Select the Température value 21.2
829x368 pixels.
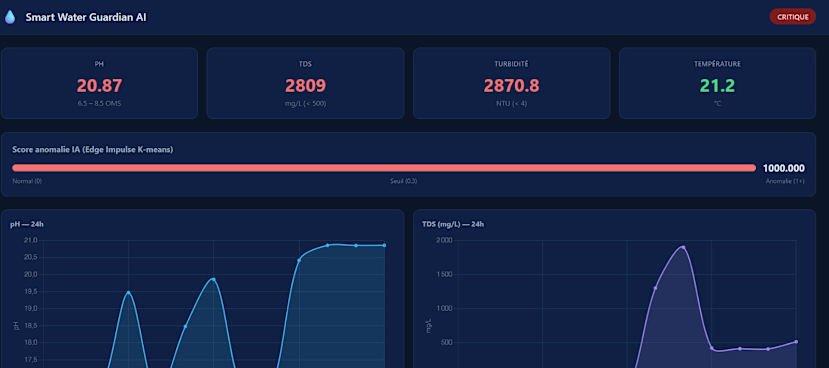pyautogui.click(x=717, y=86)
